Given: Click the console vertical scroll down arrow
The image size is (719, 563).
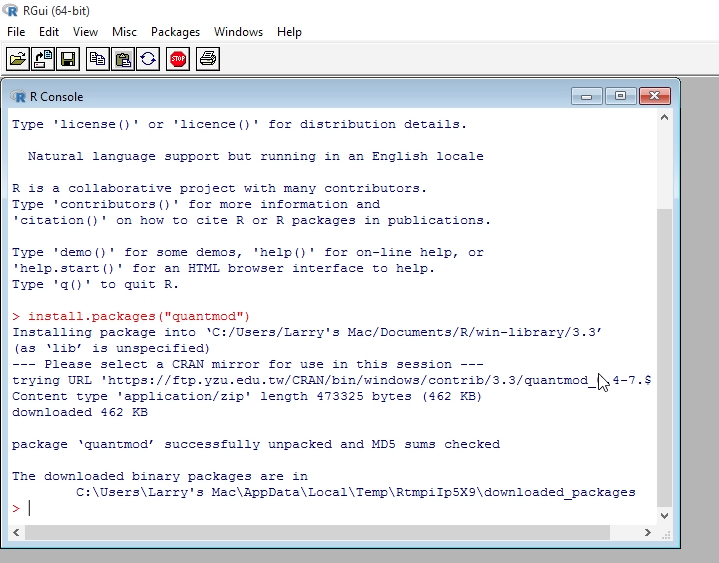Looking at the screenshot, I should coord(664,515).
